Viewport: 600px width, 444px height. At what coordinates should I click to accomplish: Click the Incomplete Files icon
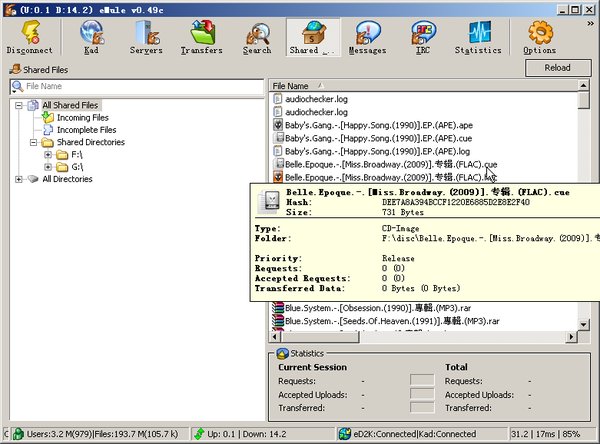coord(48,130)
